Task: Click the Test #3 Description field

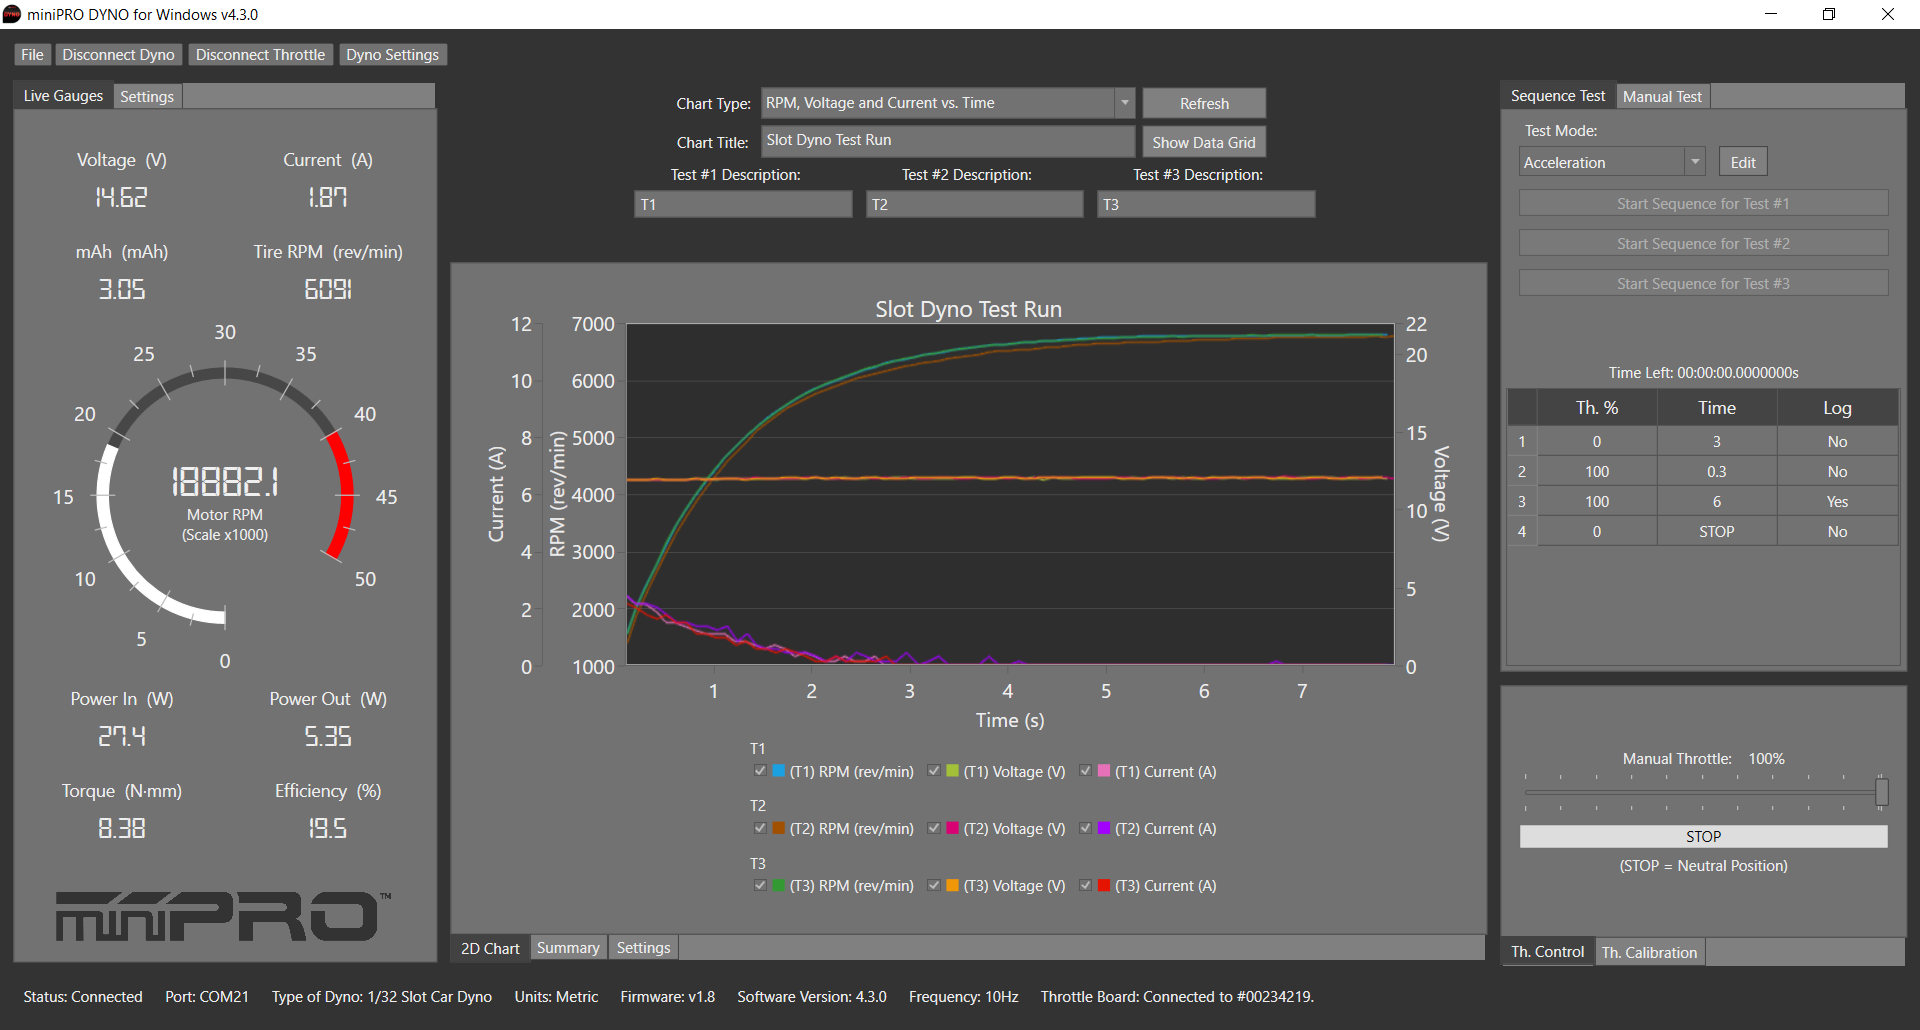Action: click(1206, 204)
